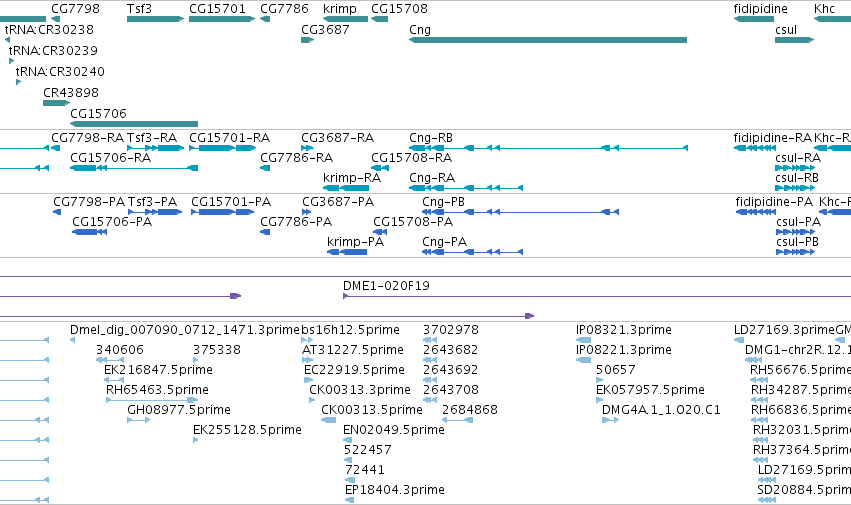Click transcript Tsf3-RA
Image resolution: width=851 pixels, height=505 pixels.
point(155,148)
